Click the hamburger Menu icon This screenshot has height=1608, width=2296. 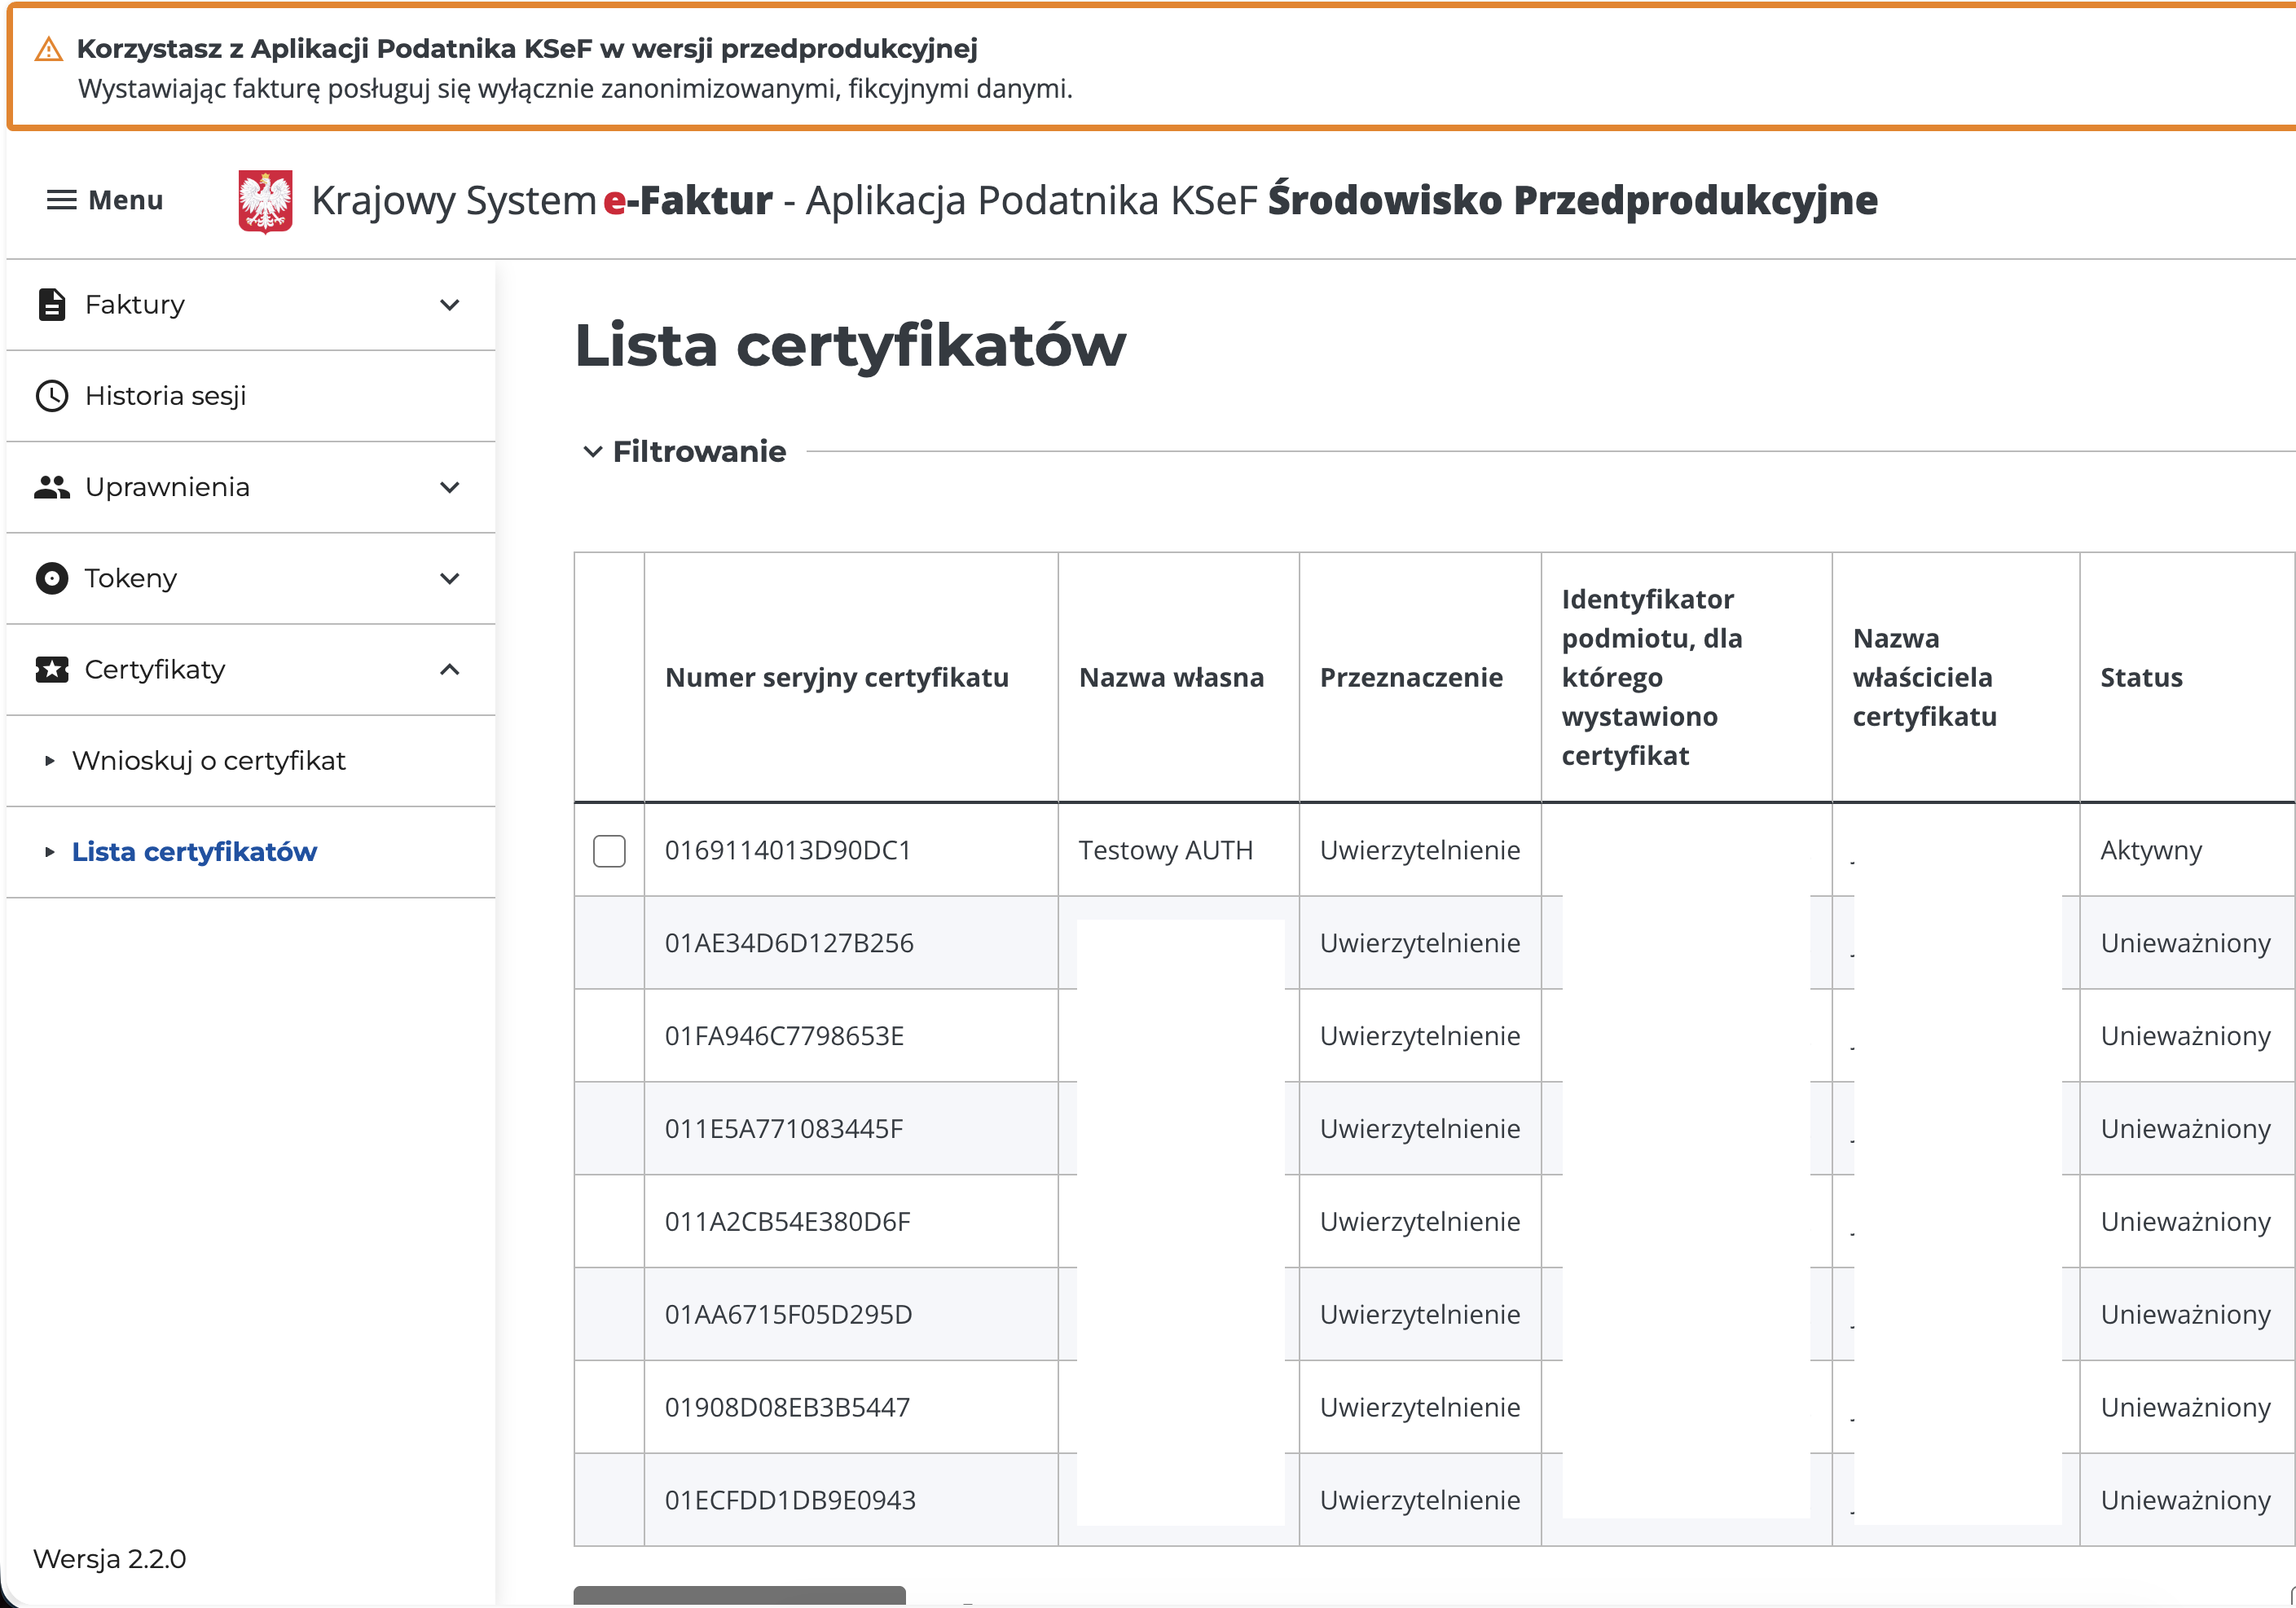pos(61,200)
